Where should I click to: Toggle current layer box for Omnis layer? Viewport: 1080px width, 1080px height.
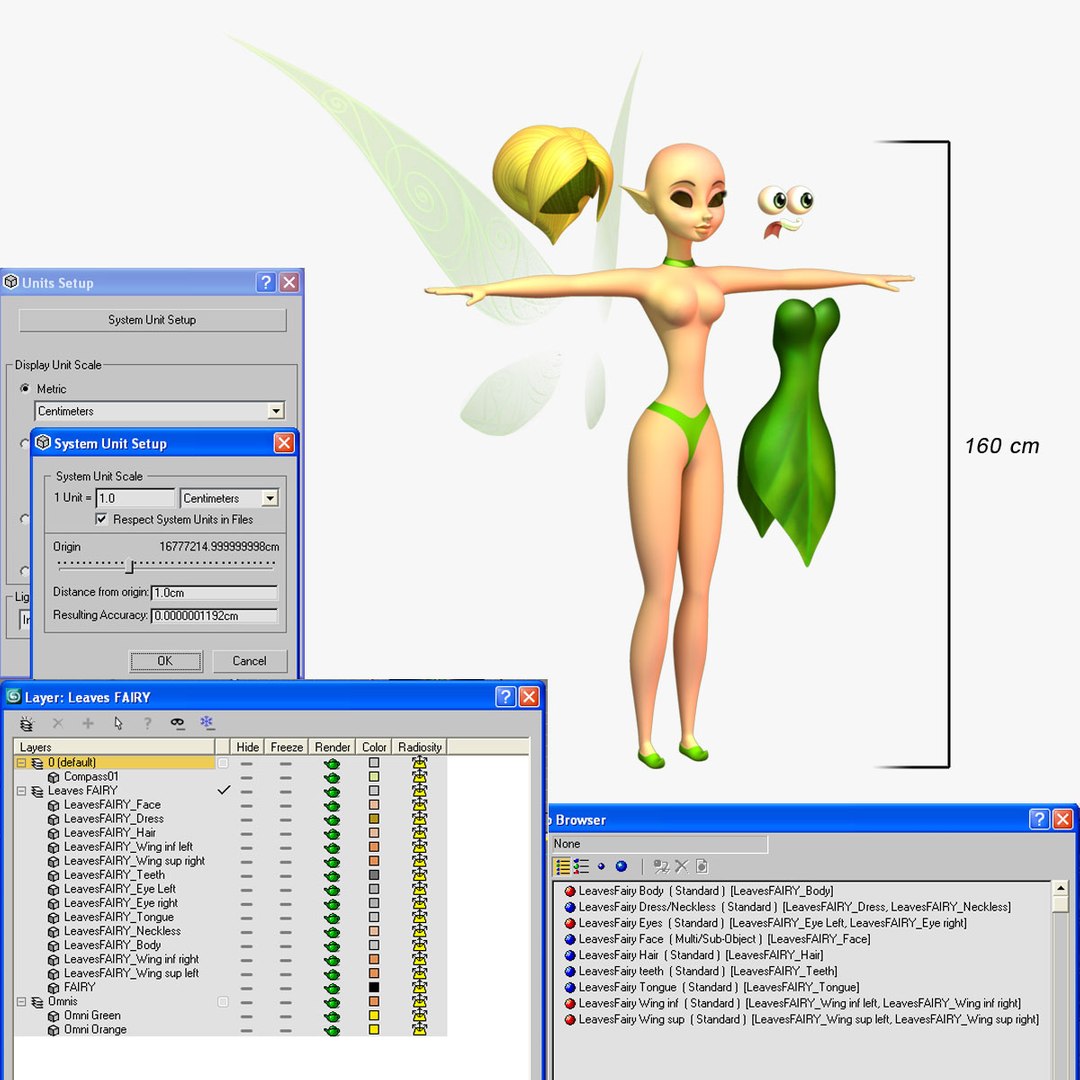(222, 1002)
